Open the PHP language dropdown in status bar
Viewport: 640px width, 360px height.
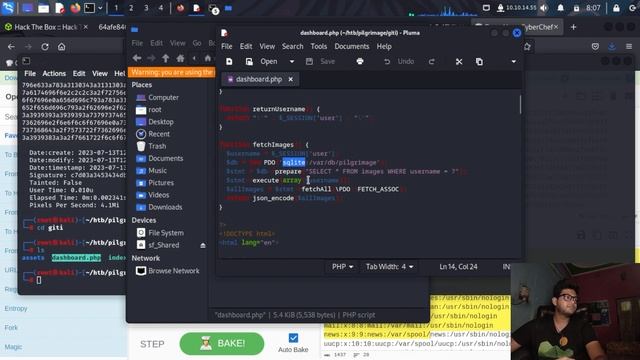pyautogui.click(x=342, y=267)
